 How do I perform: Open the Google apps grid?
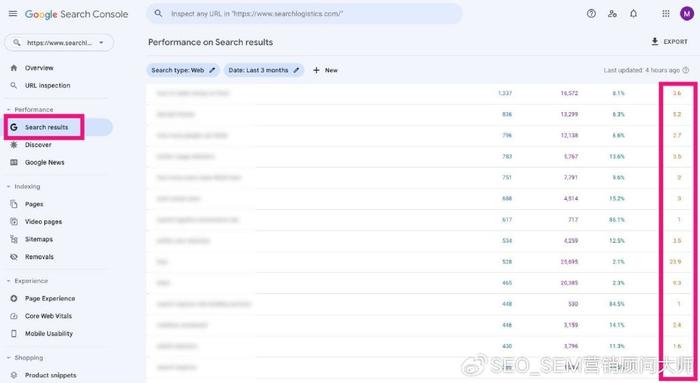[x=666, y=14]
